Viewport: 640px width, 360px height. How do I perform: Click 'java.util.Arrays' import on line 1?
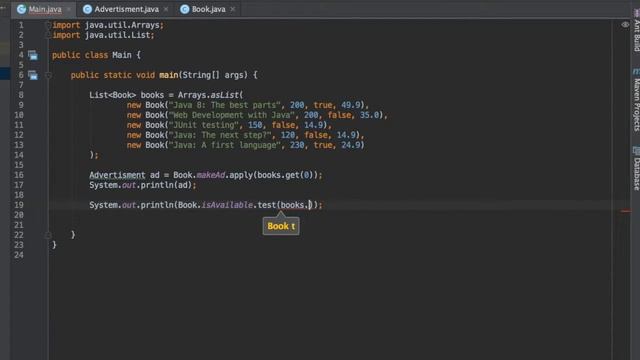tap(122, 25)
